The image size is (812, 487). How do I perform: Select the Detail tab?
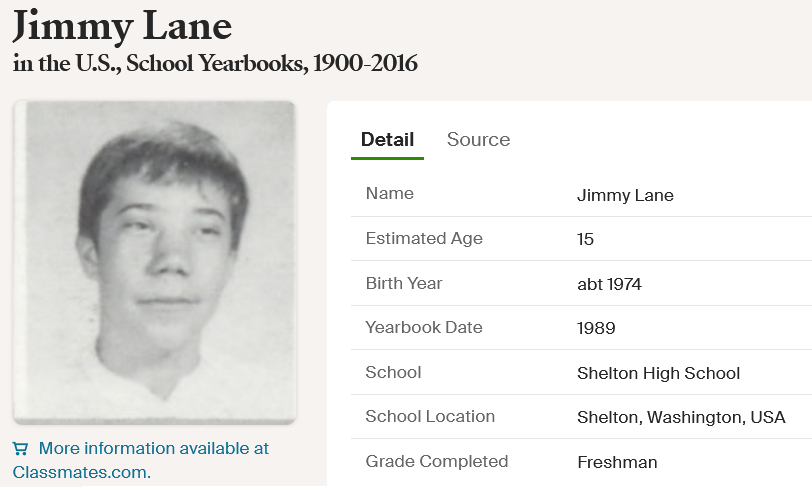coord(387,140)
